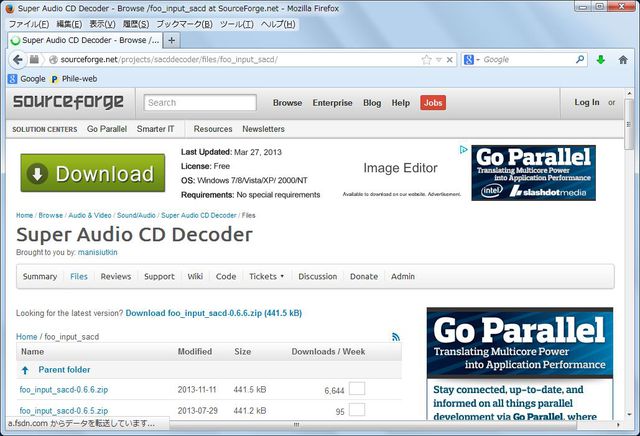Click the RSS feed icon above the file list
Viewport: 640px width, 436px height.
[x=396, y=337]
